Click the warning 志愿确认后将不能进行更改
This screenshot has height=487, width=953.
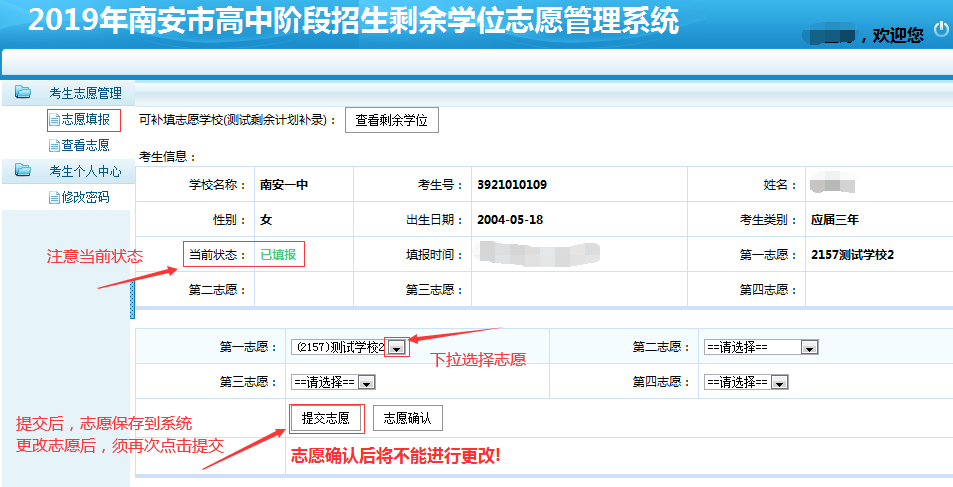[396, 456]
